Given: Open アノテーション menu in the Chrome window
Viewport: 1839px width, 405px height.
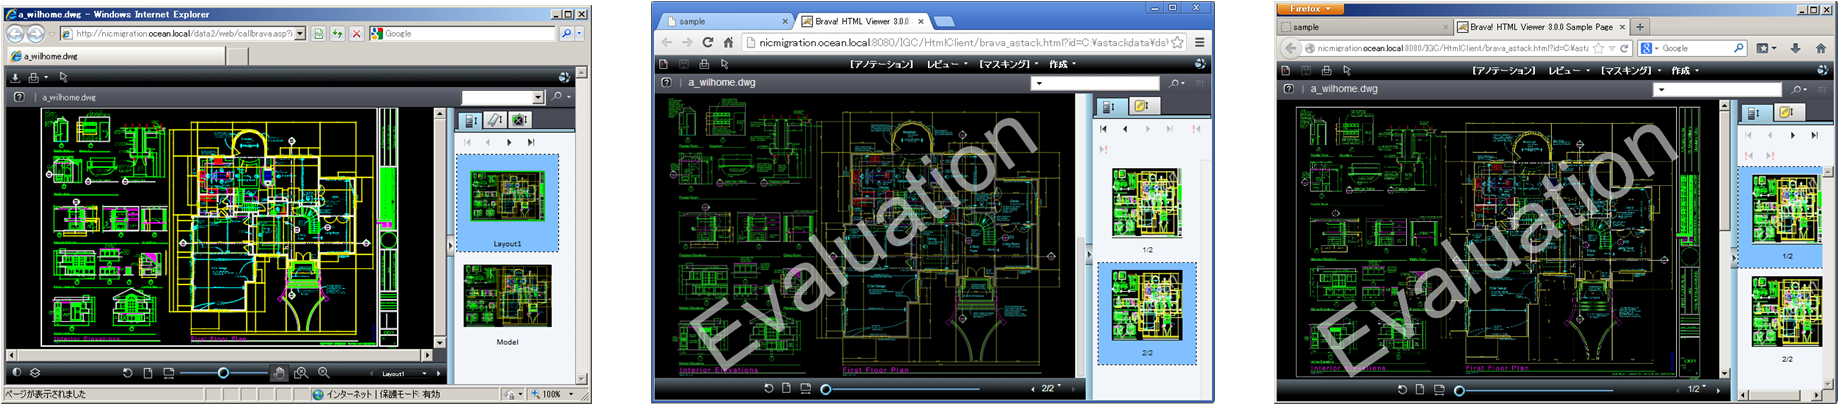Looking at the screenshot, I should tap(881, 64).
